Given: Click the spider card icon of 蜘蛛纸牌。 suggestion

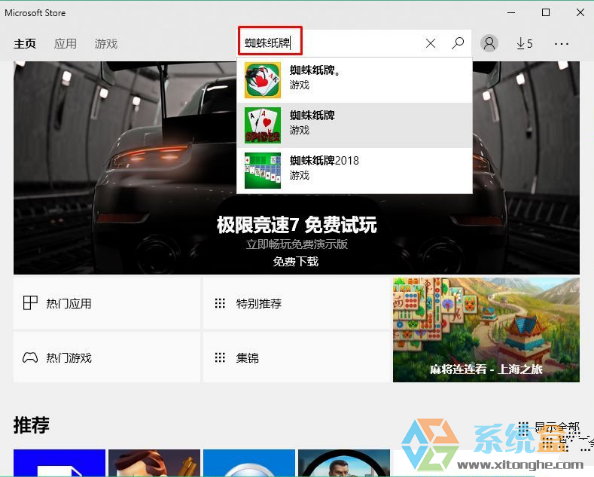Looking at the screenshot, I should pyautogui.click(x=263, y=80).
